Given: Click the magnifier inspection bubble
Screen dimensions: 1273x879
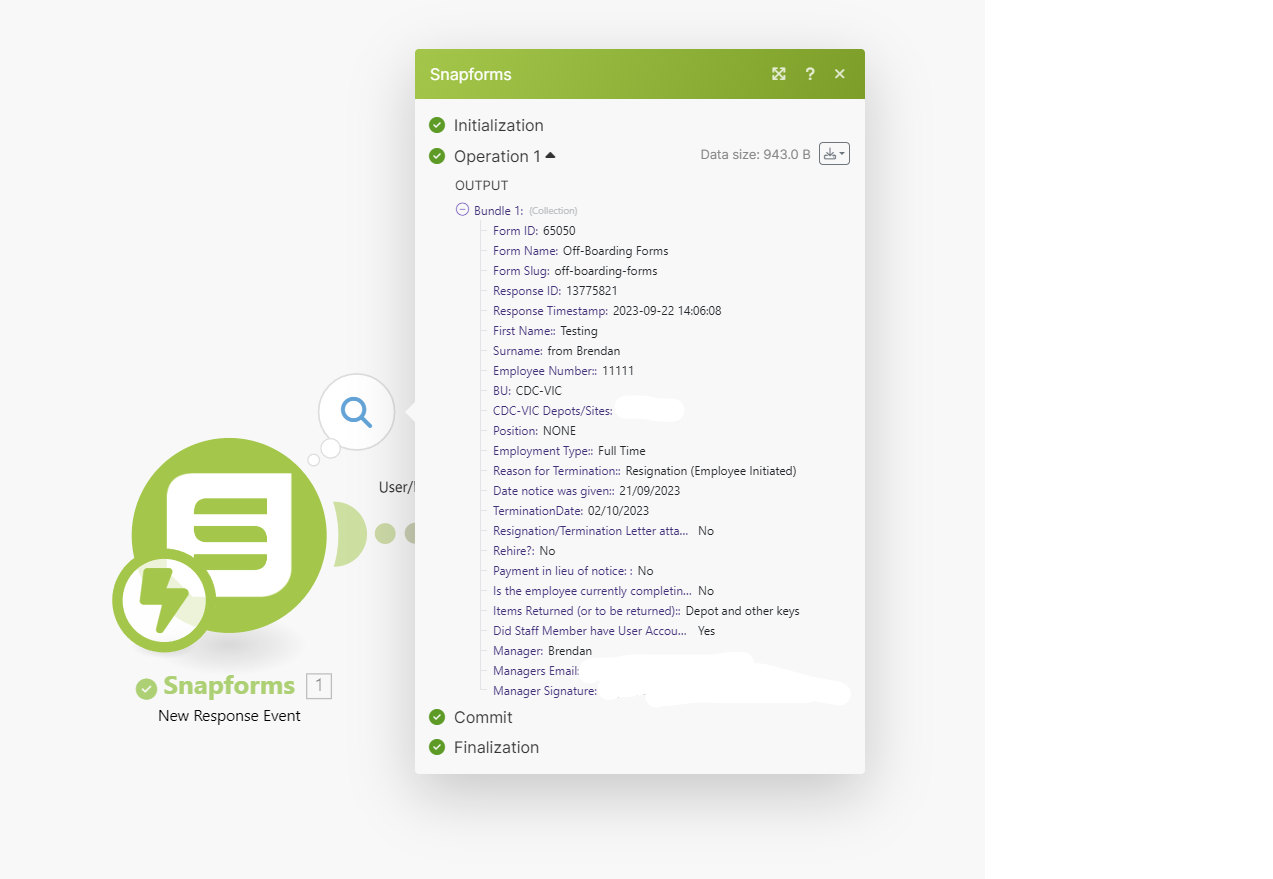Looking at the screenshot, I should (357, 411).
